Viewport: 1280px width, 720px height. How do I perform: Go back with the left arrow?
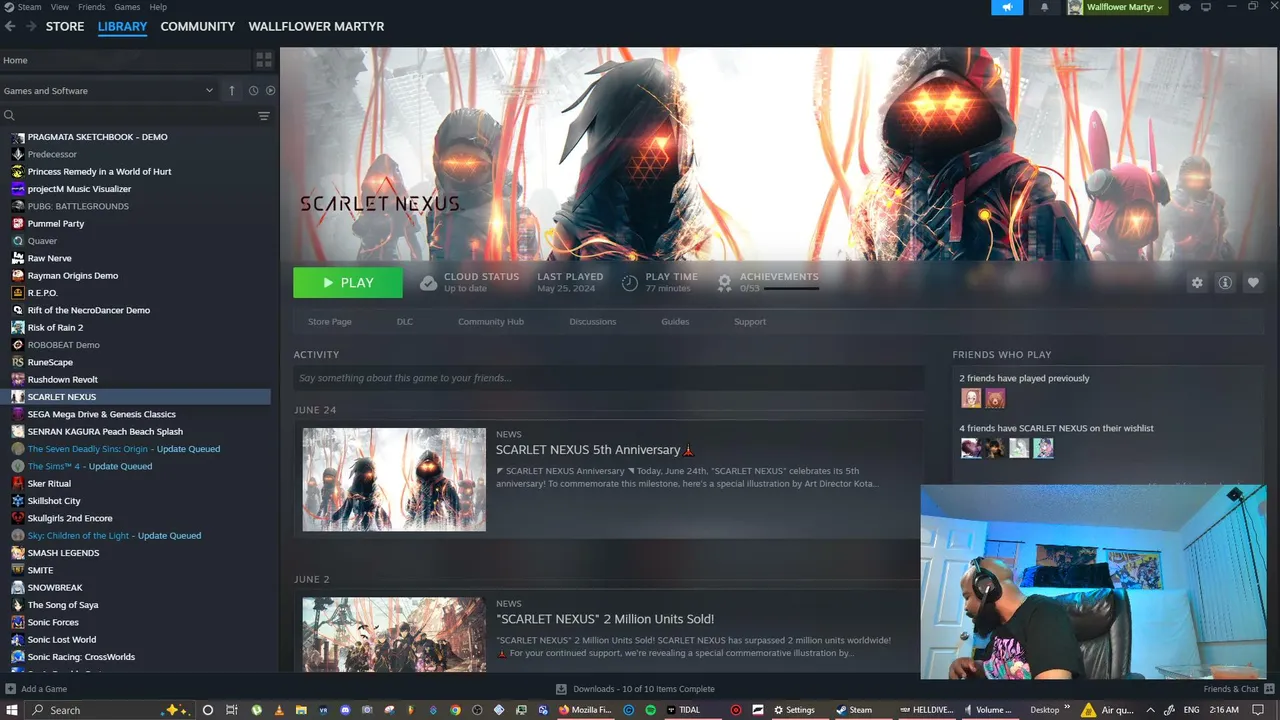tap(10, 26)
